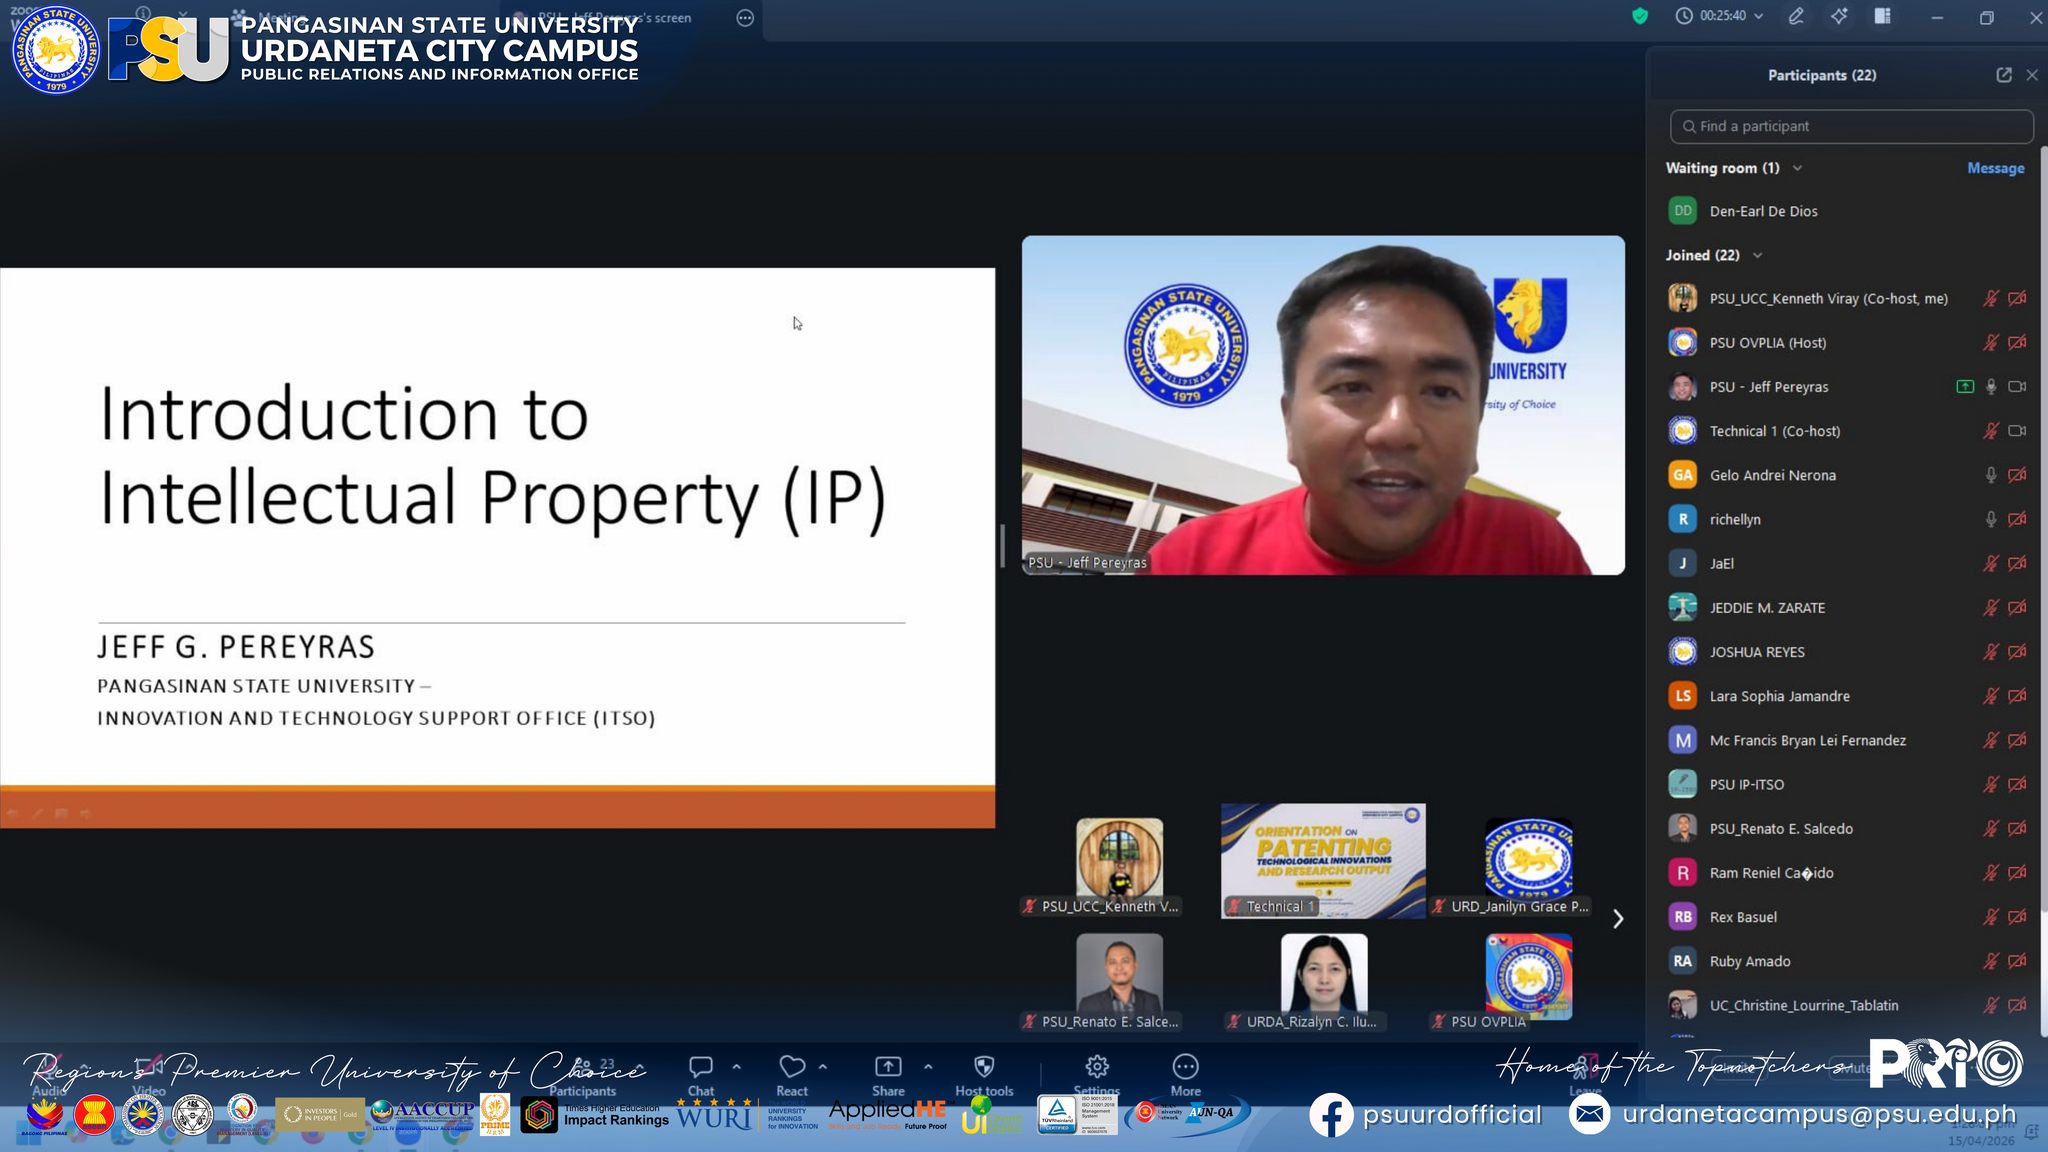
Task: Open the Chat panel icon
Action: tap(701, 1067)
